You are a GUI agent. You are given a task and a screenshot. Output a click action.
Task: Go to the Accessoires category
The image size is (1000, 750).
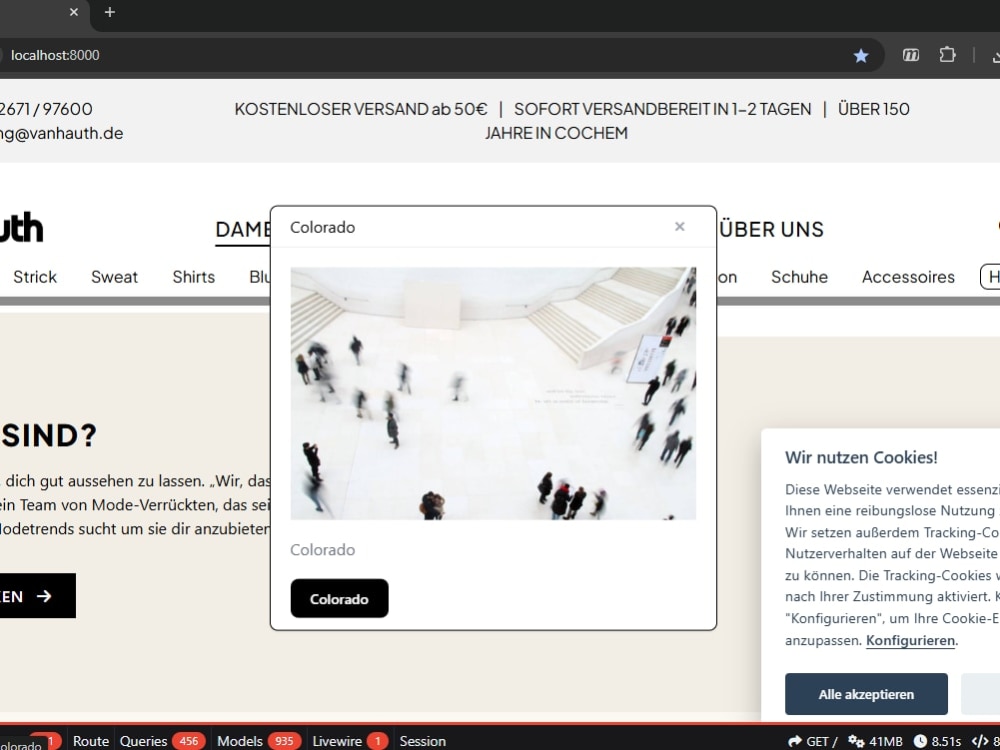pos(908,277)
